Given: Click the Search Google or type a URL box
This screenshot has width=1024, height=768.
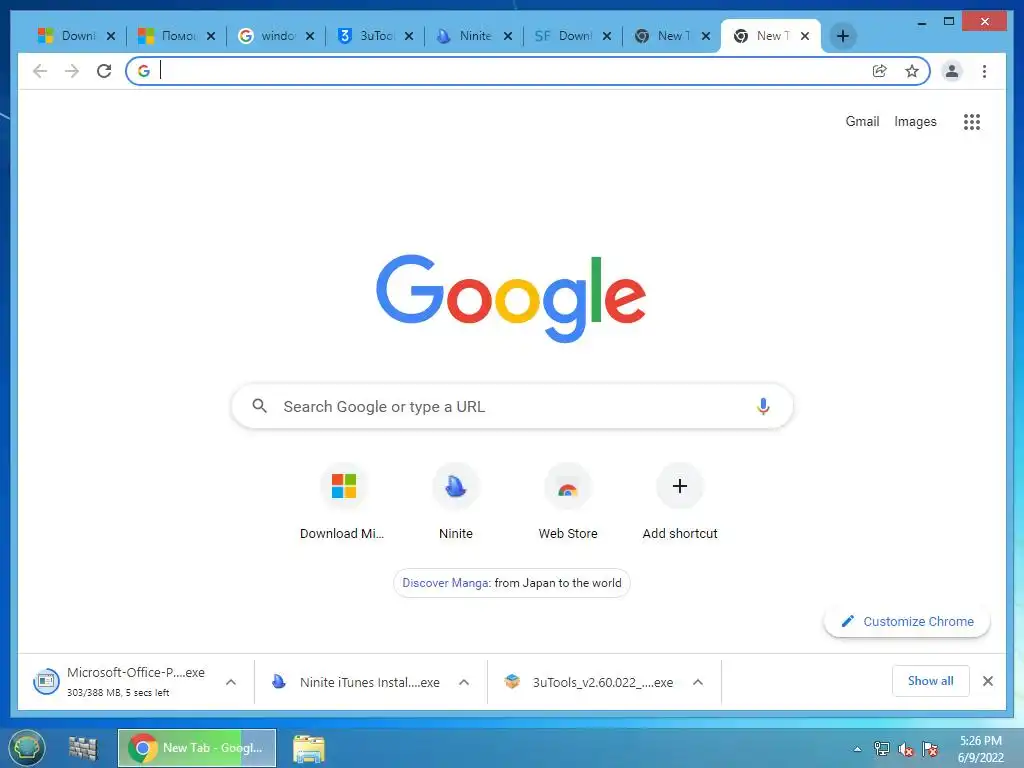Looking at the screenshot, I should pyautogui.click(x=512, y=406).
